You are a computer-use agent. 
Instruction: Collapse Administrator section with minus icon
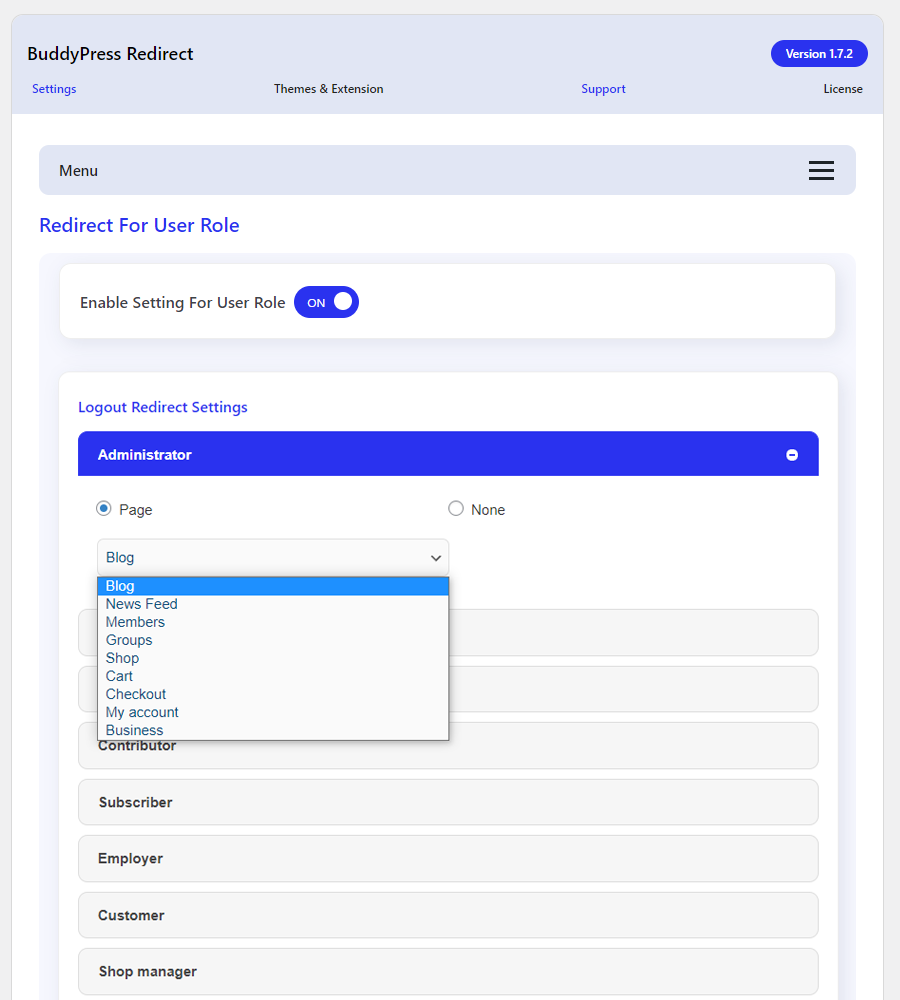tap(792, 455)
